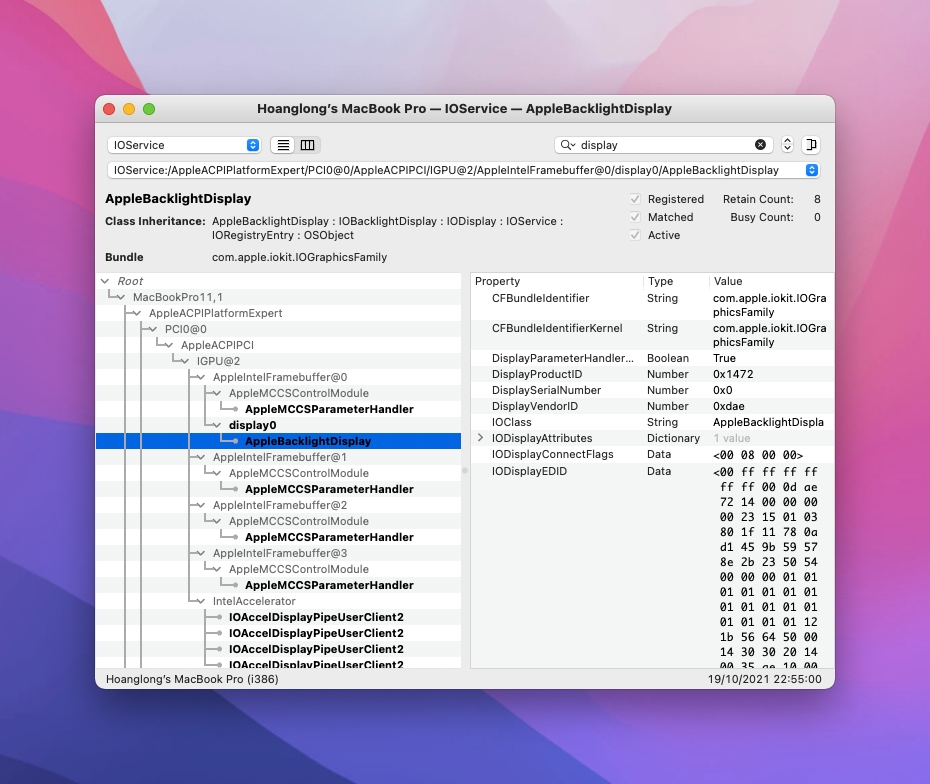Collapse the IGPU@2 node

pos(185,361)
